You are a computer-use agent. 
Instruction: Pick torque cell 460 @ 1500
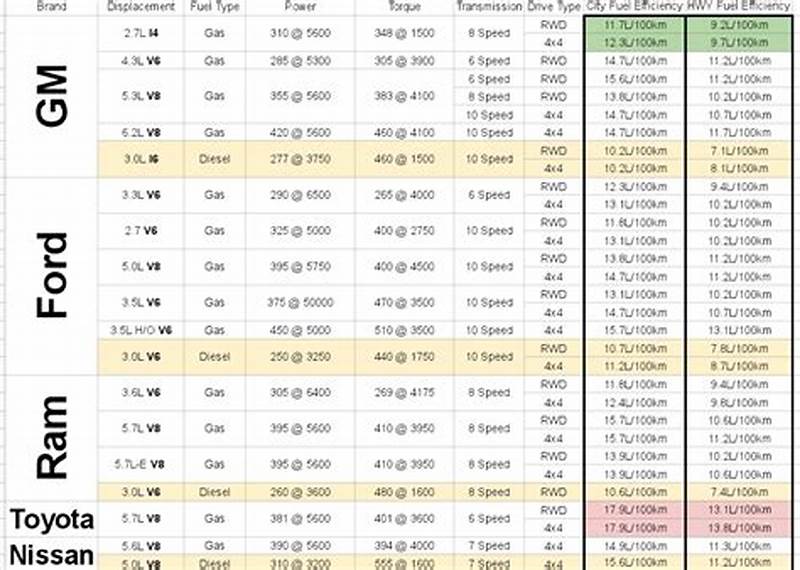point(404,159)
